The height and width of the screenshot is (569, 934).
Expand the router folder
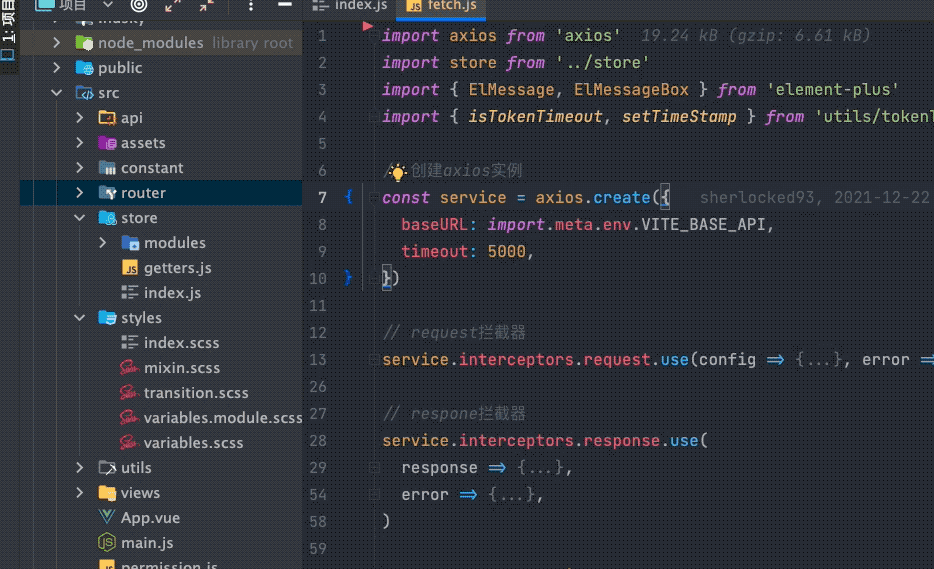point(80,193)
